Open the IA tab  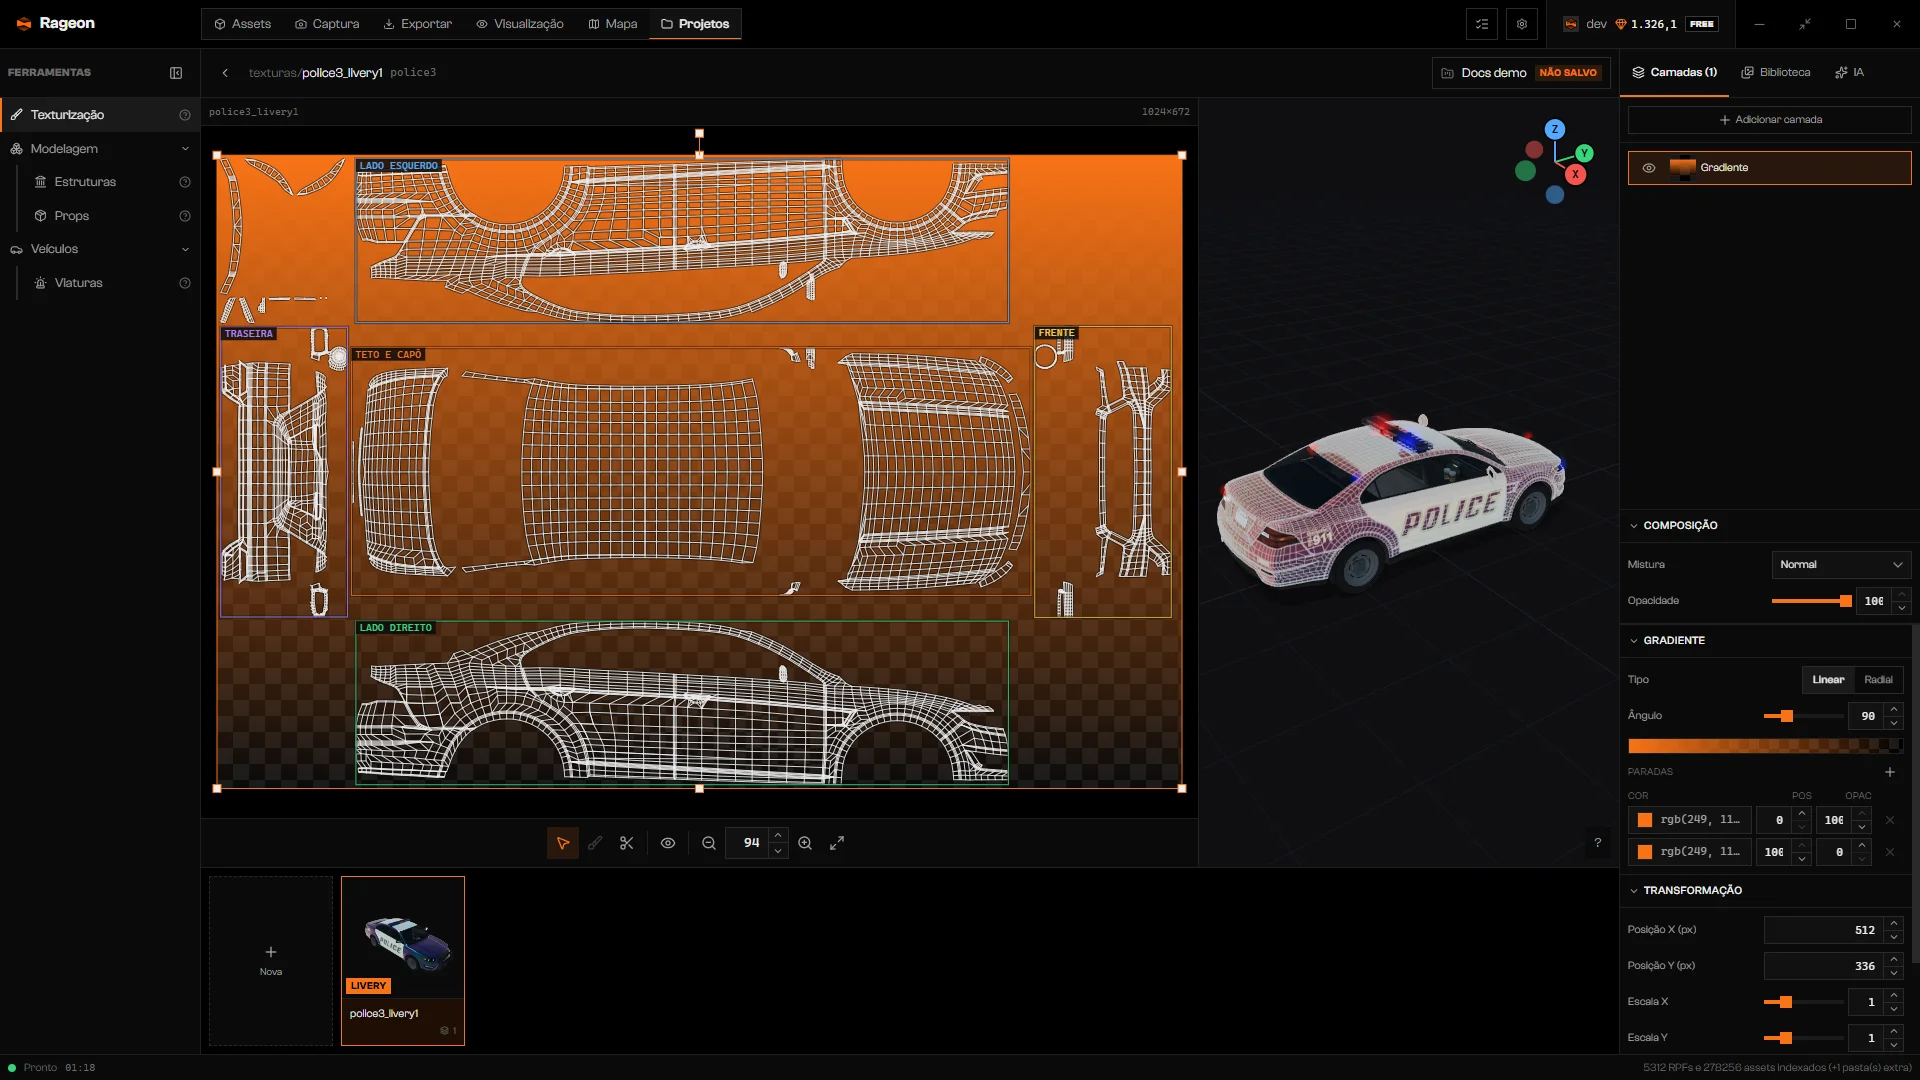(1850, 72)
